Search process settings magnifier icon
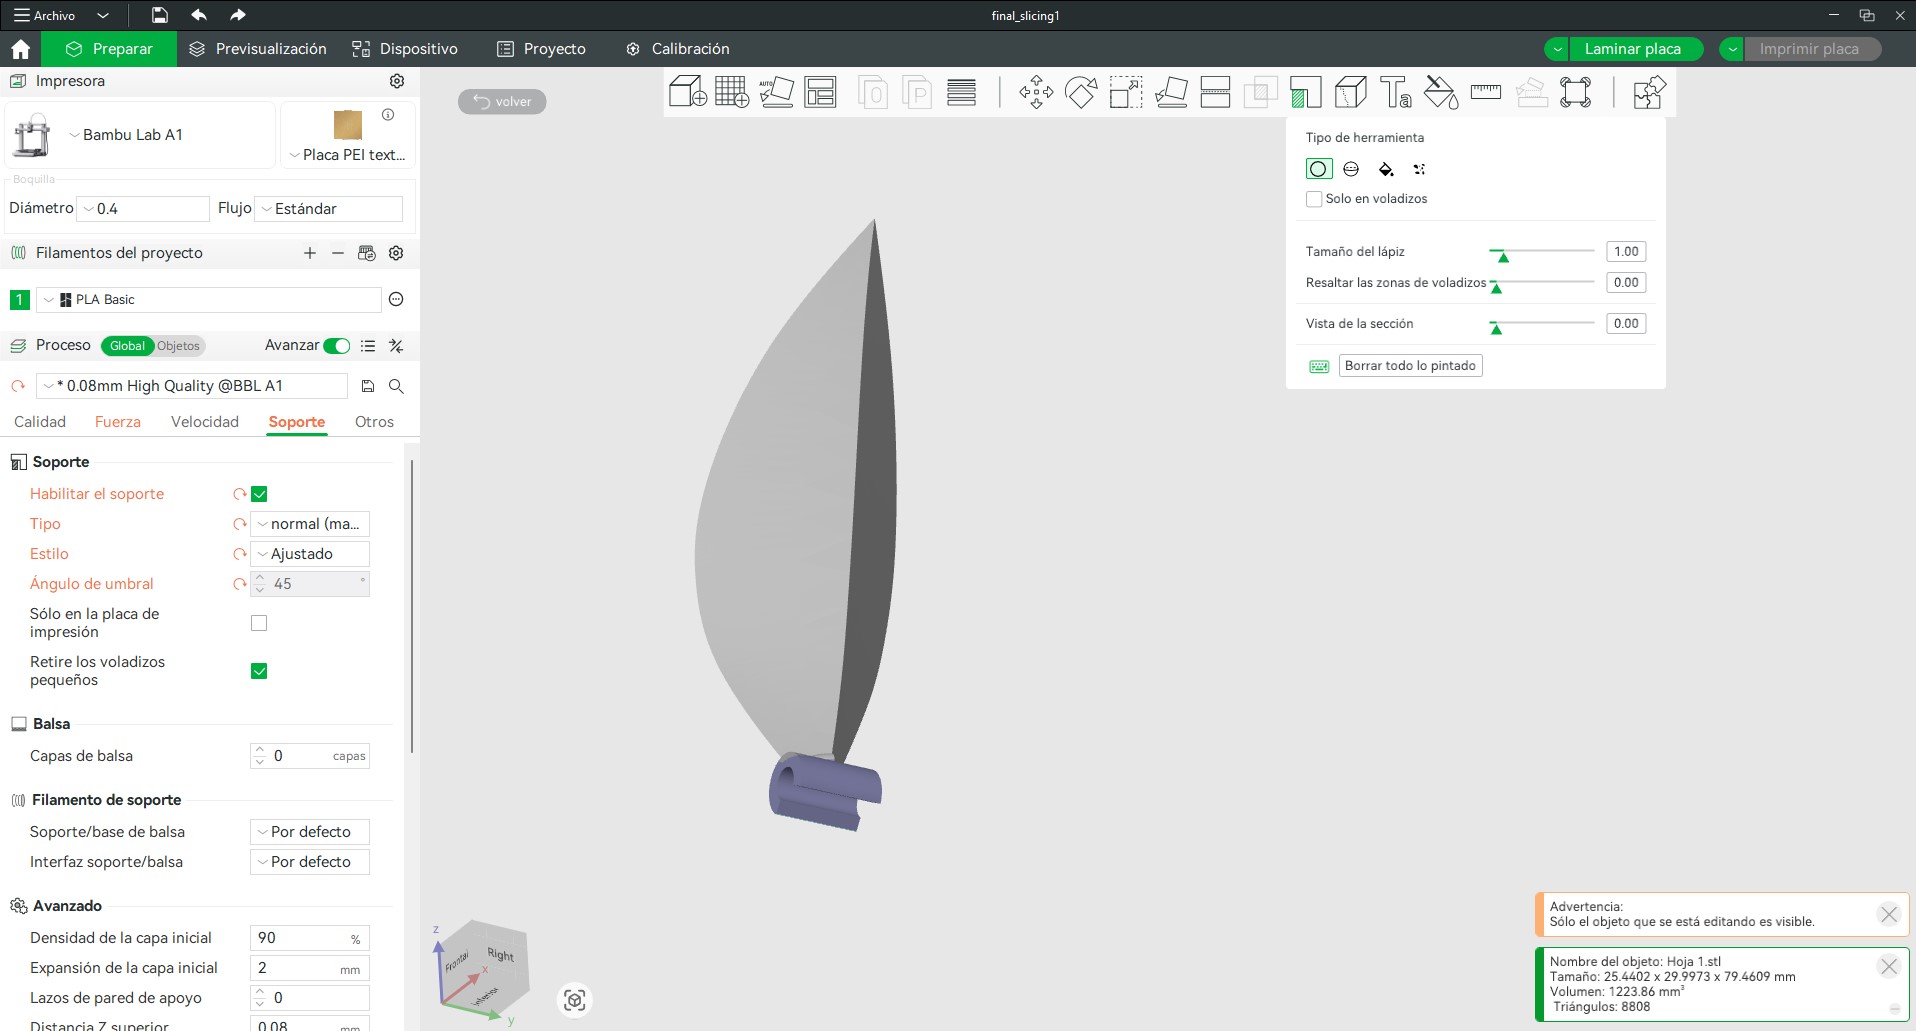This screenshot has height=1031, width=1916. (x=396, y=386)
